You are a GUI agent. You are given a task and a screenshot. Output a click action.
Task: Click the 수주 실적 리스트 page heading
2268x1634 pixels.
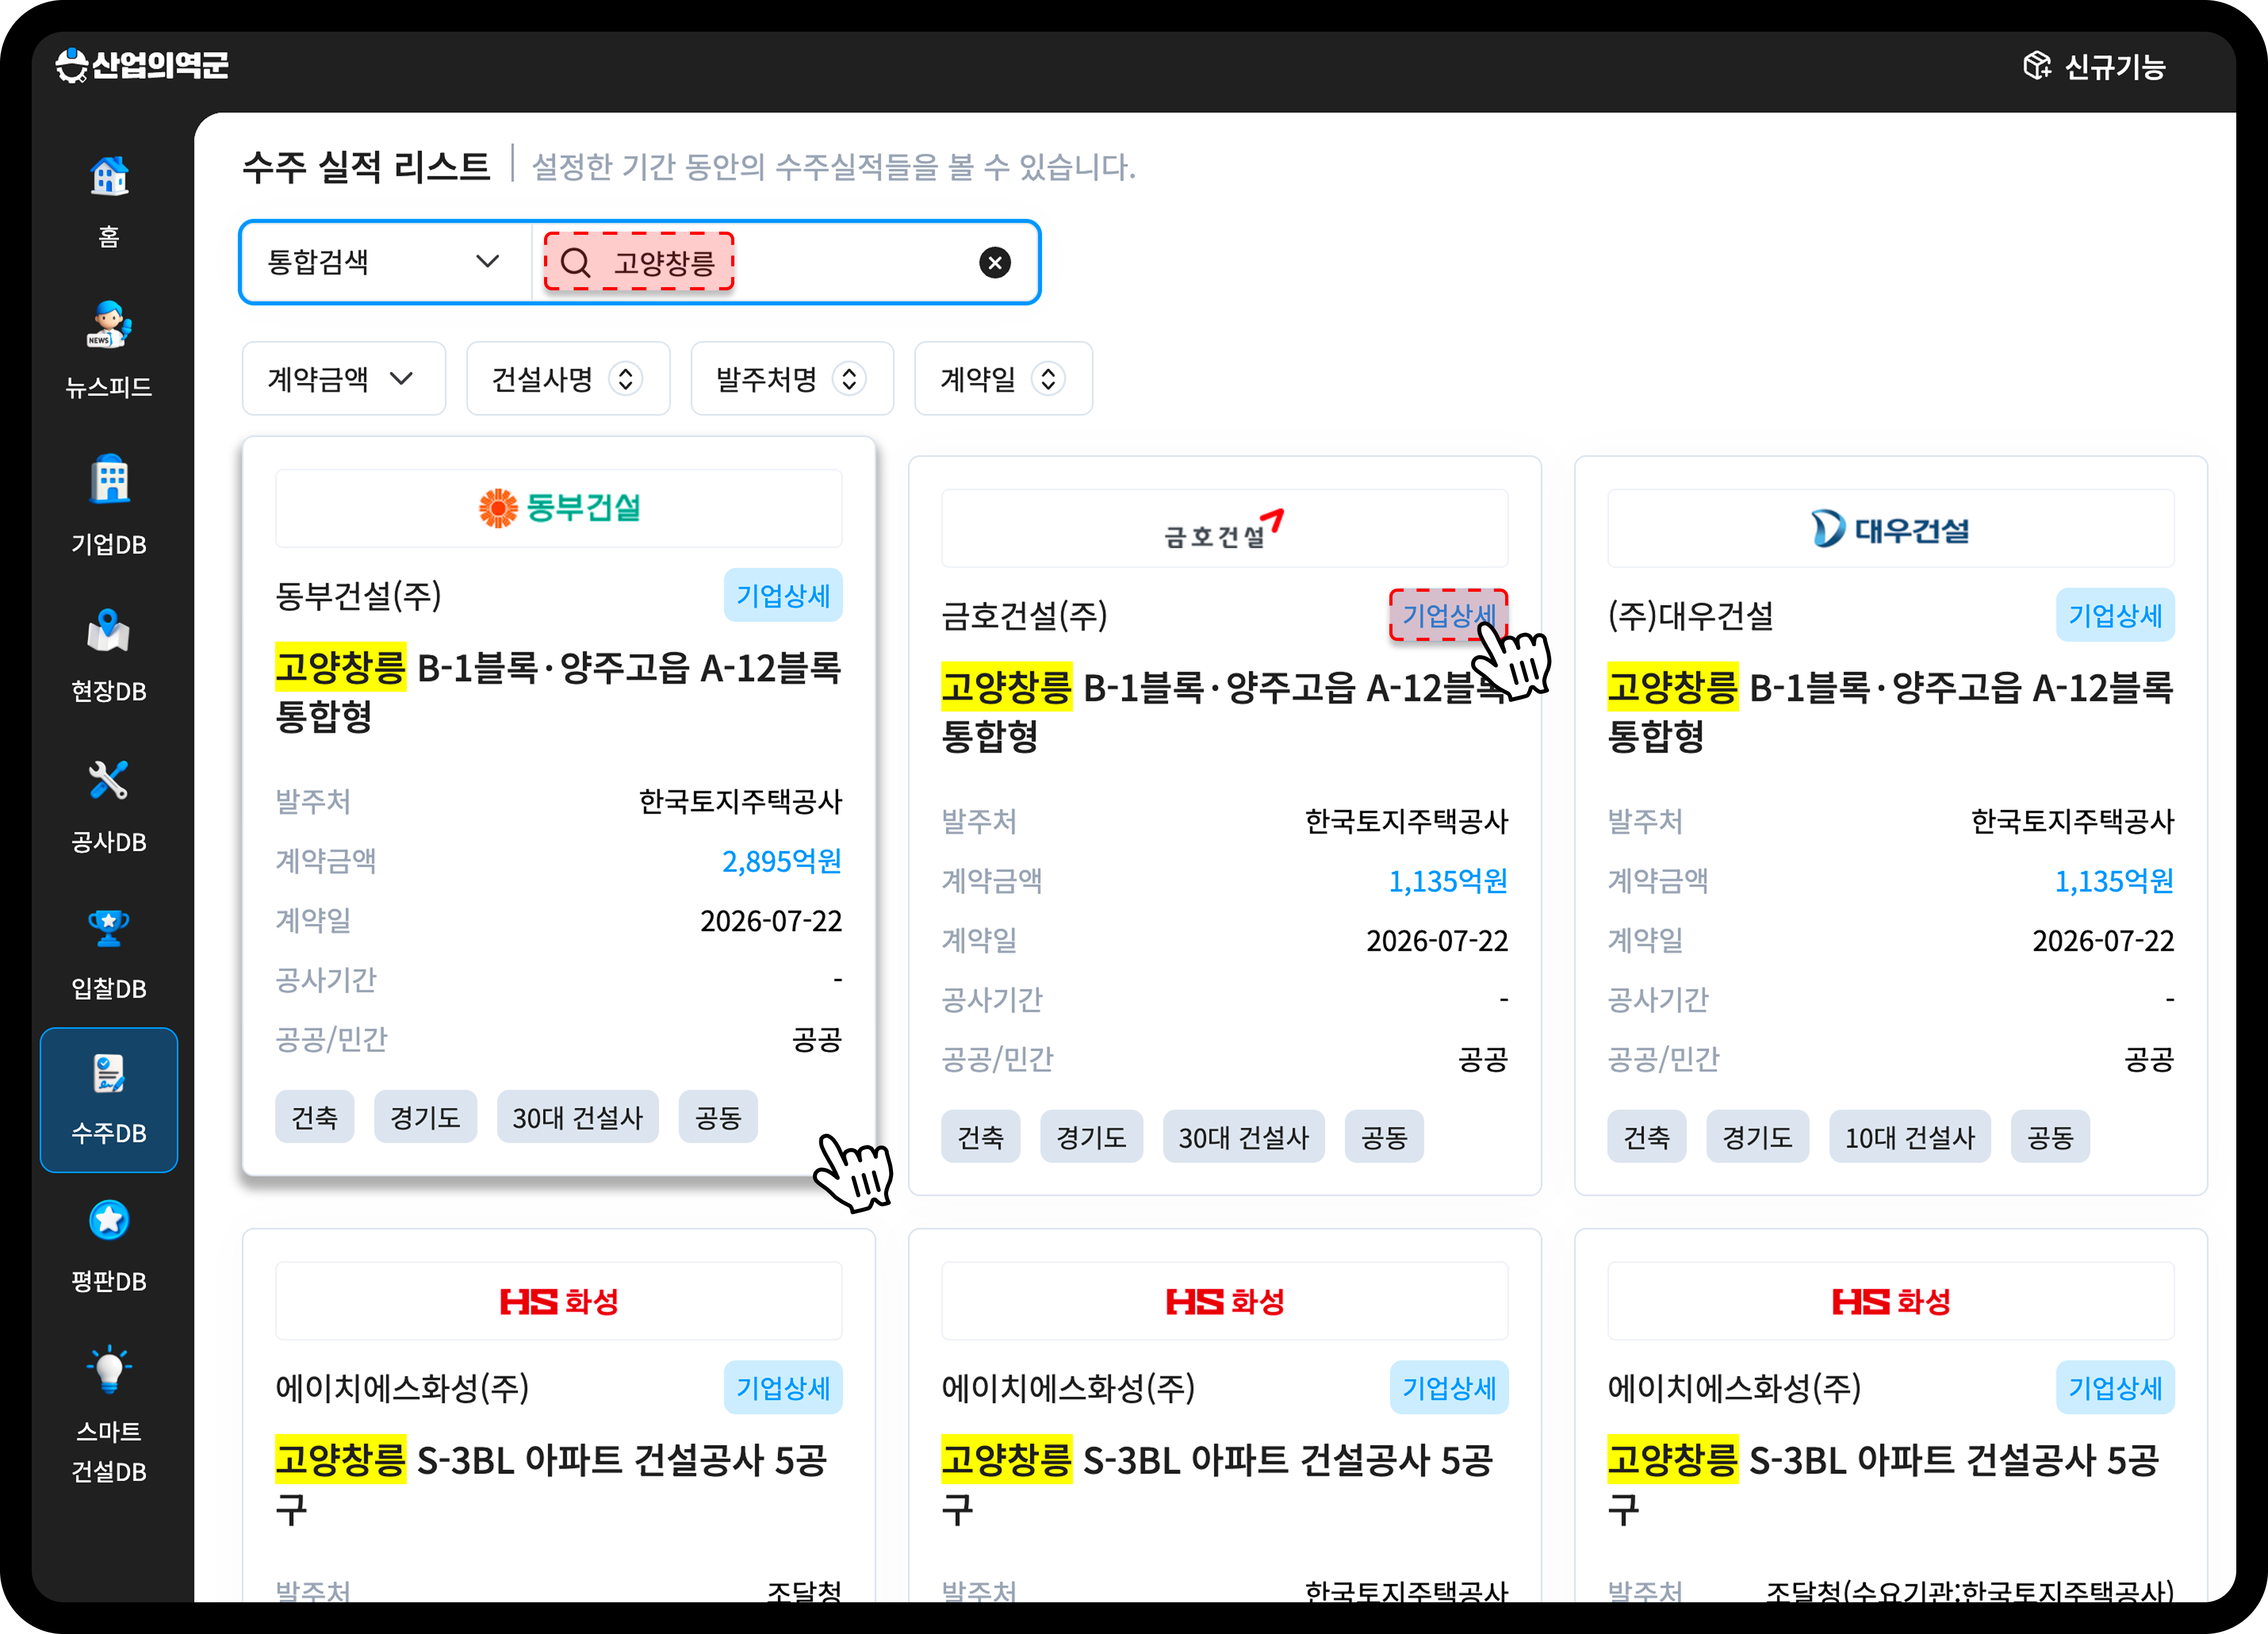pos(366,166)
